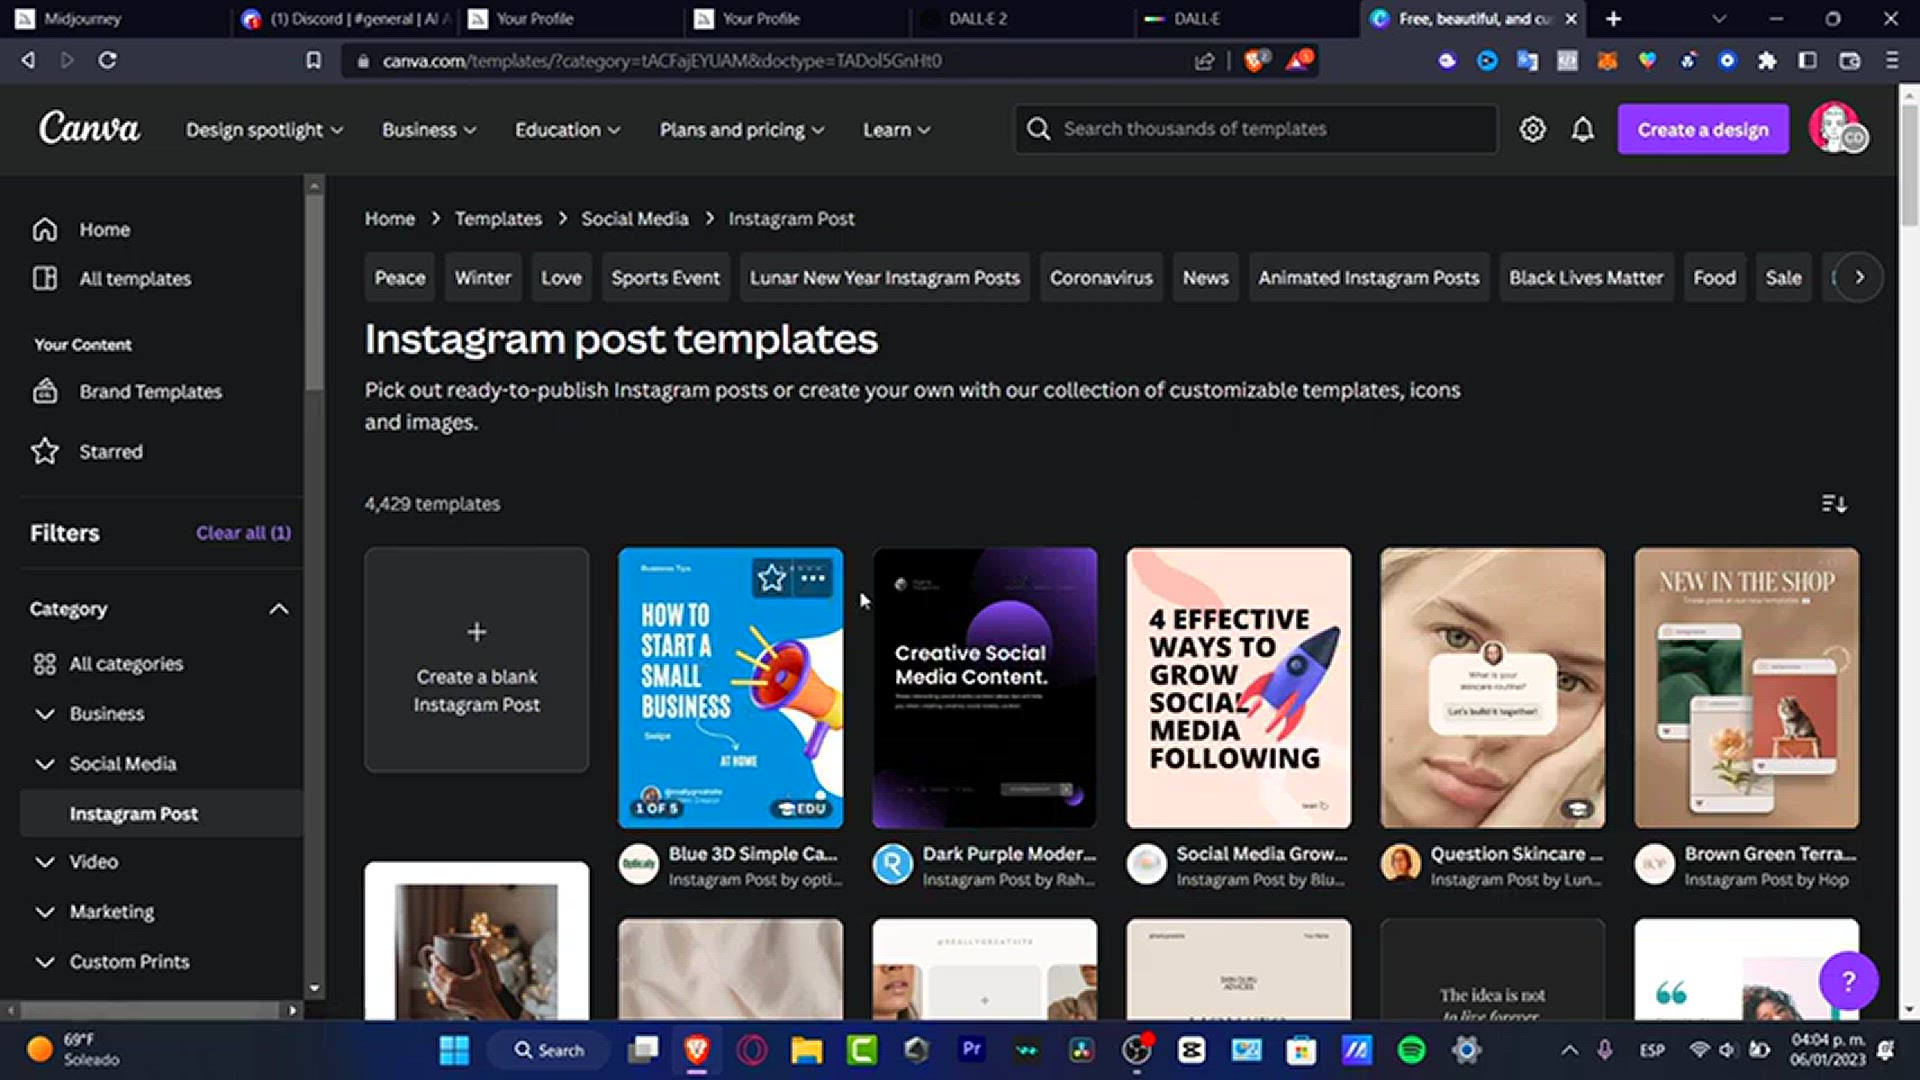Click the browser back arrow

(x=27, y=60)
